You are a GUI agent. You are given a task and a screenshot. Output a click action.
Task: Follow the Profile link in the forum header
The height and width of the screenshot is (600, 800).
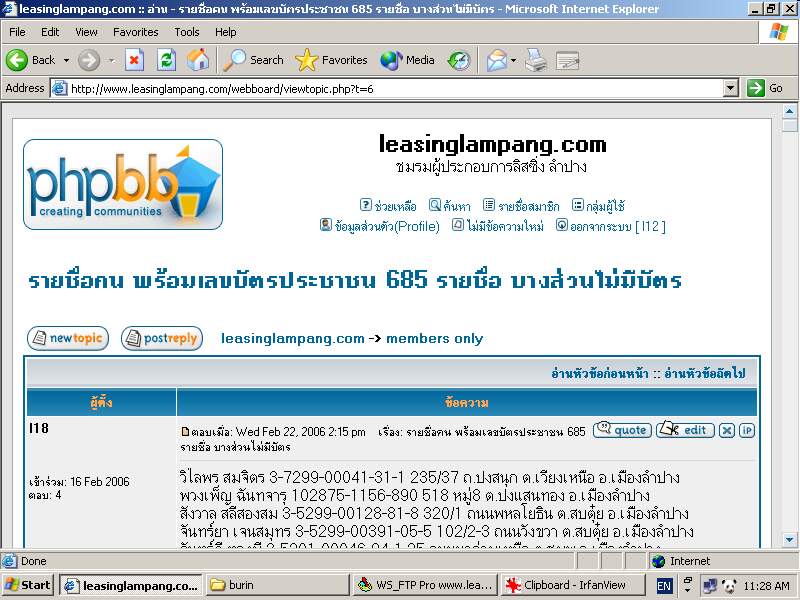pyautogui.click(x=379, y=226)
